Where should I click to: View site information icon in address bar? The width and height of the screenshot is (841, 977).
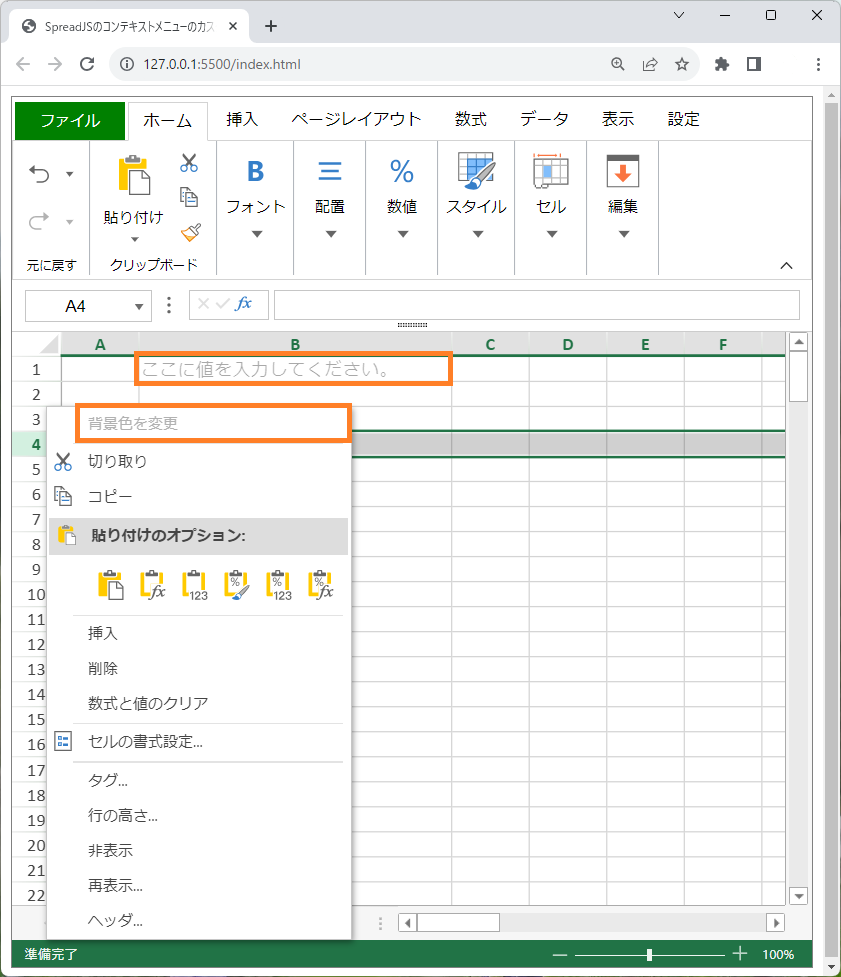[126, 64]
